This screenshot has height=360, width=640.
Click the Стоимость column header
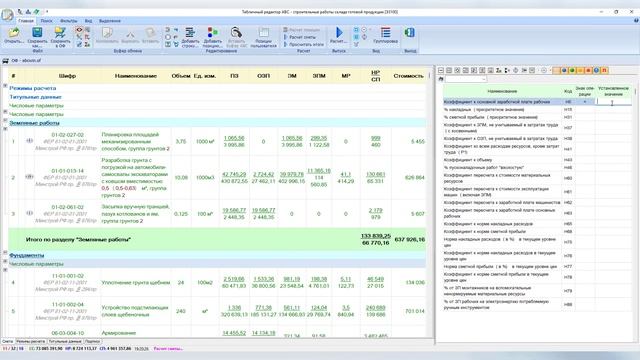pos(408,76)
